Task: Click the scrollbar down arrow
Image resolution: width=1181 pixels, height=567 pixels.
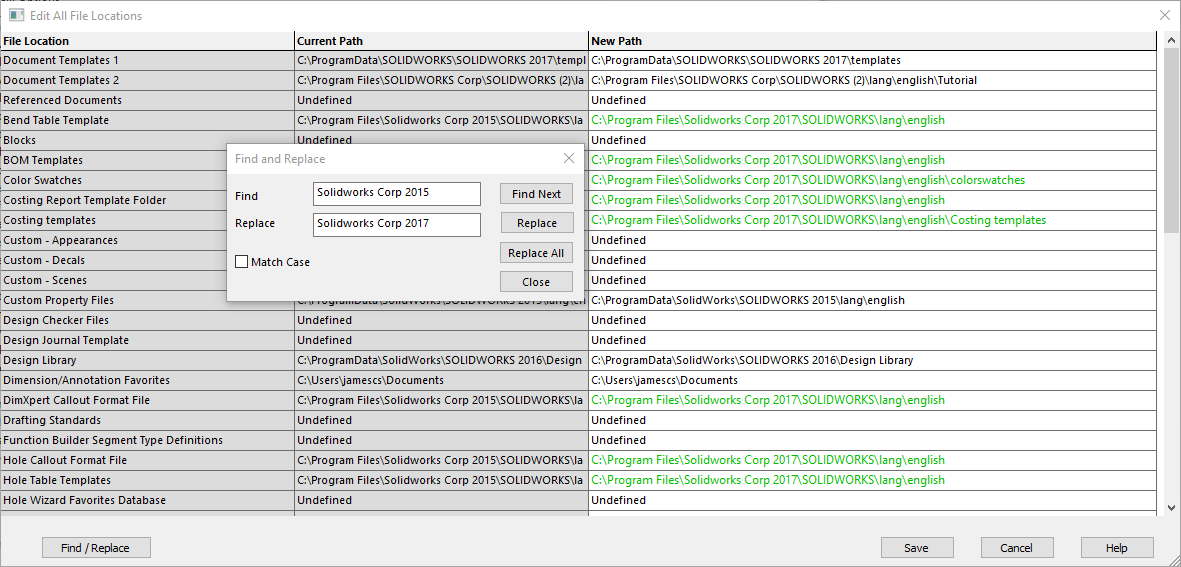Action: tap(1172, 508)
